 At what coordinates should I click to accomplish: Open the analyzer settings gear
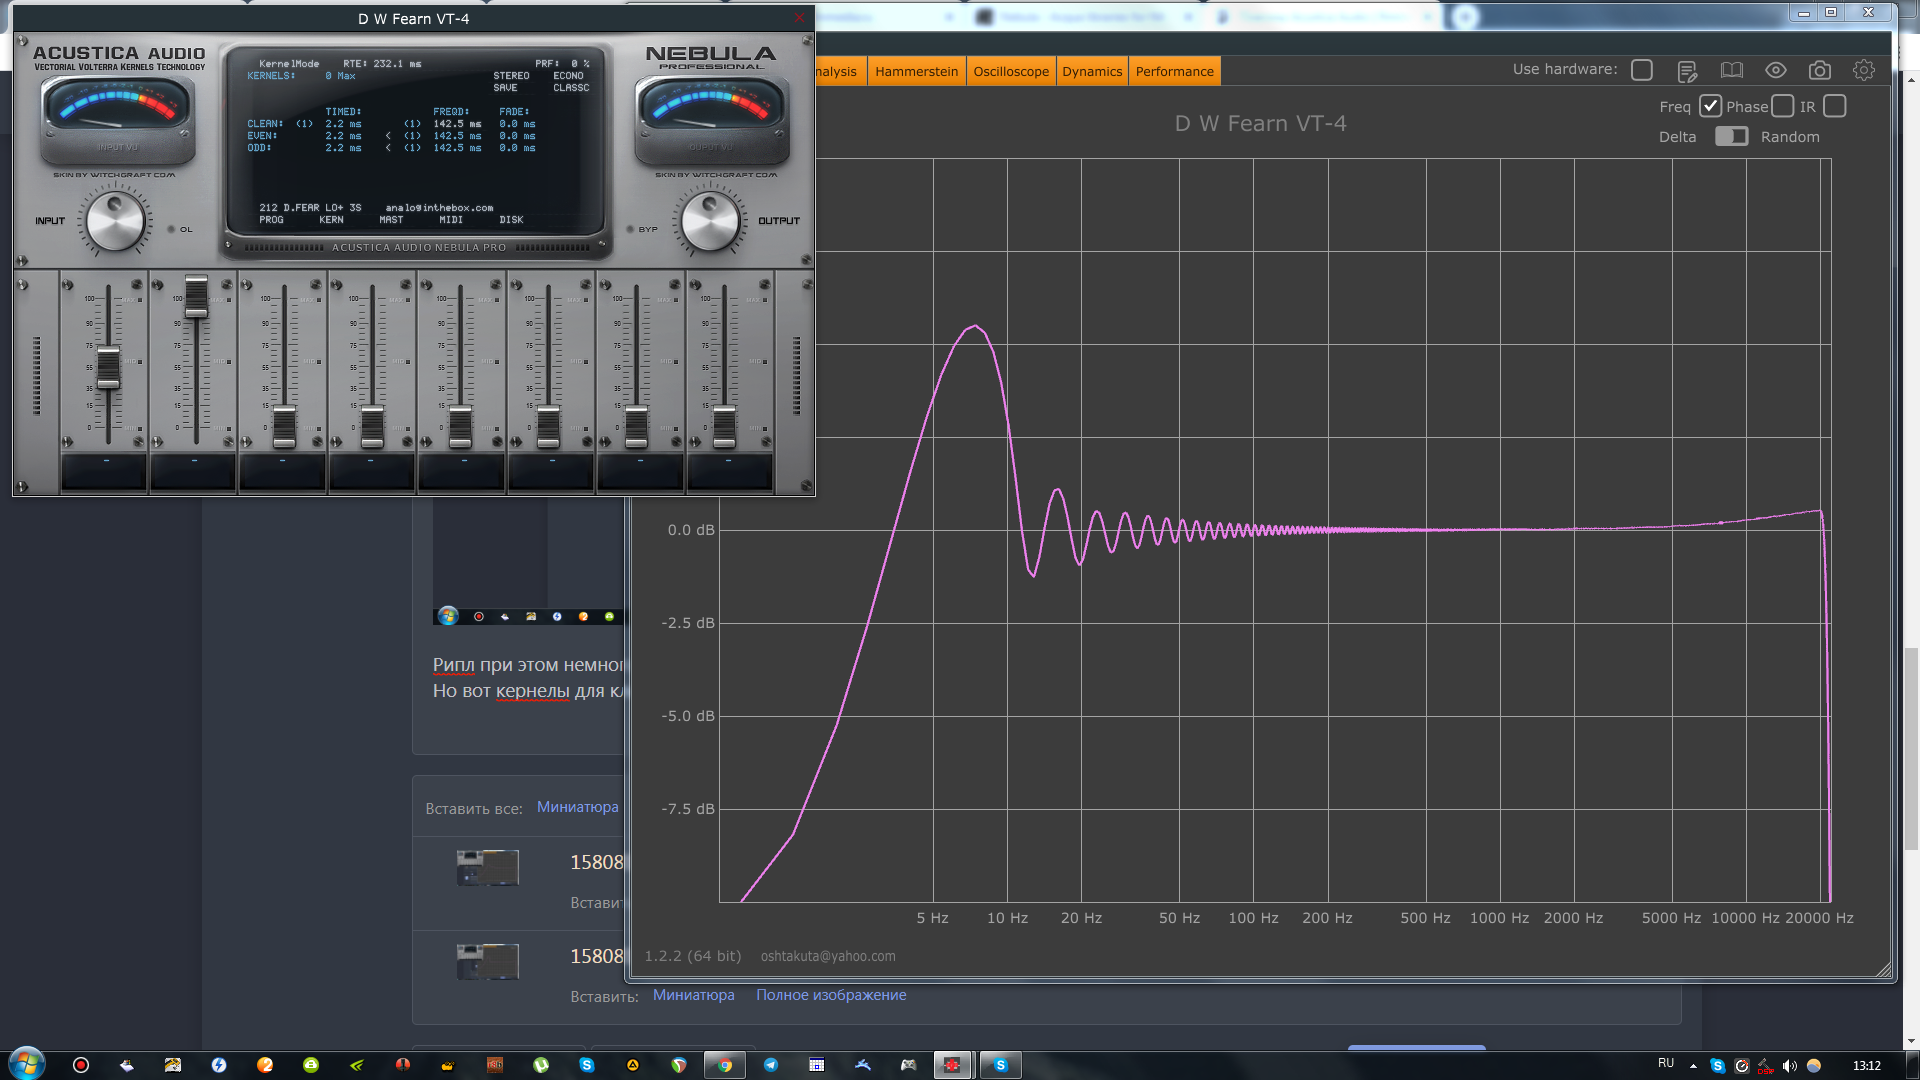1863,70
